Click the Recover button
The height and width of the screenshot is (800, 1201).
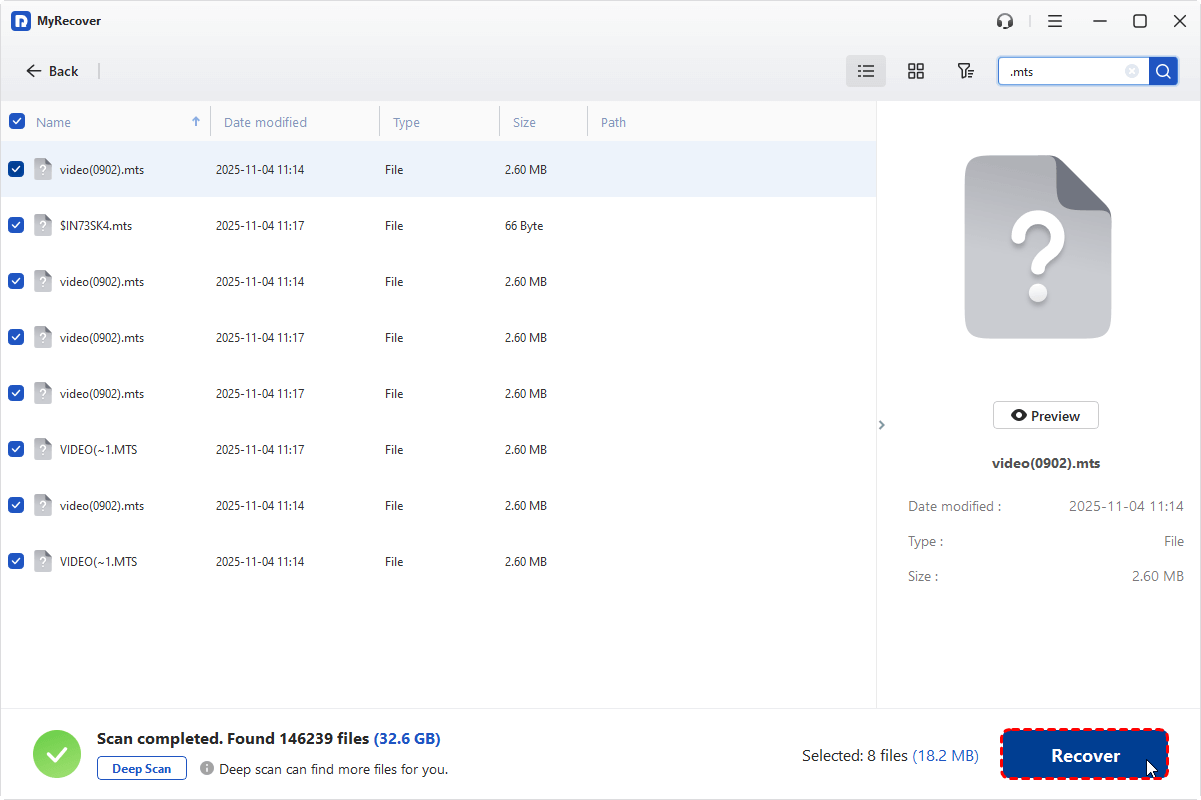[x=1085, y=756]
